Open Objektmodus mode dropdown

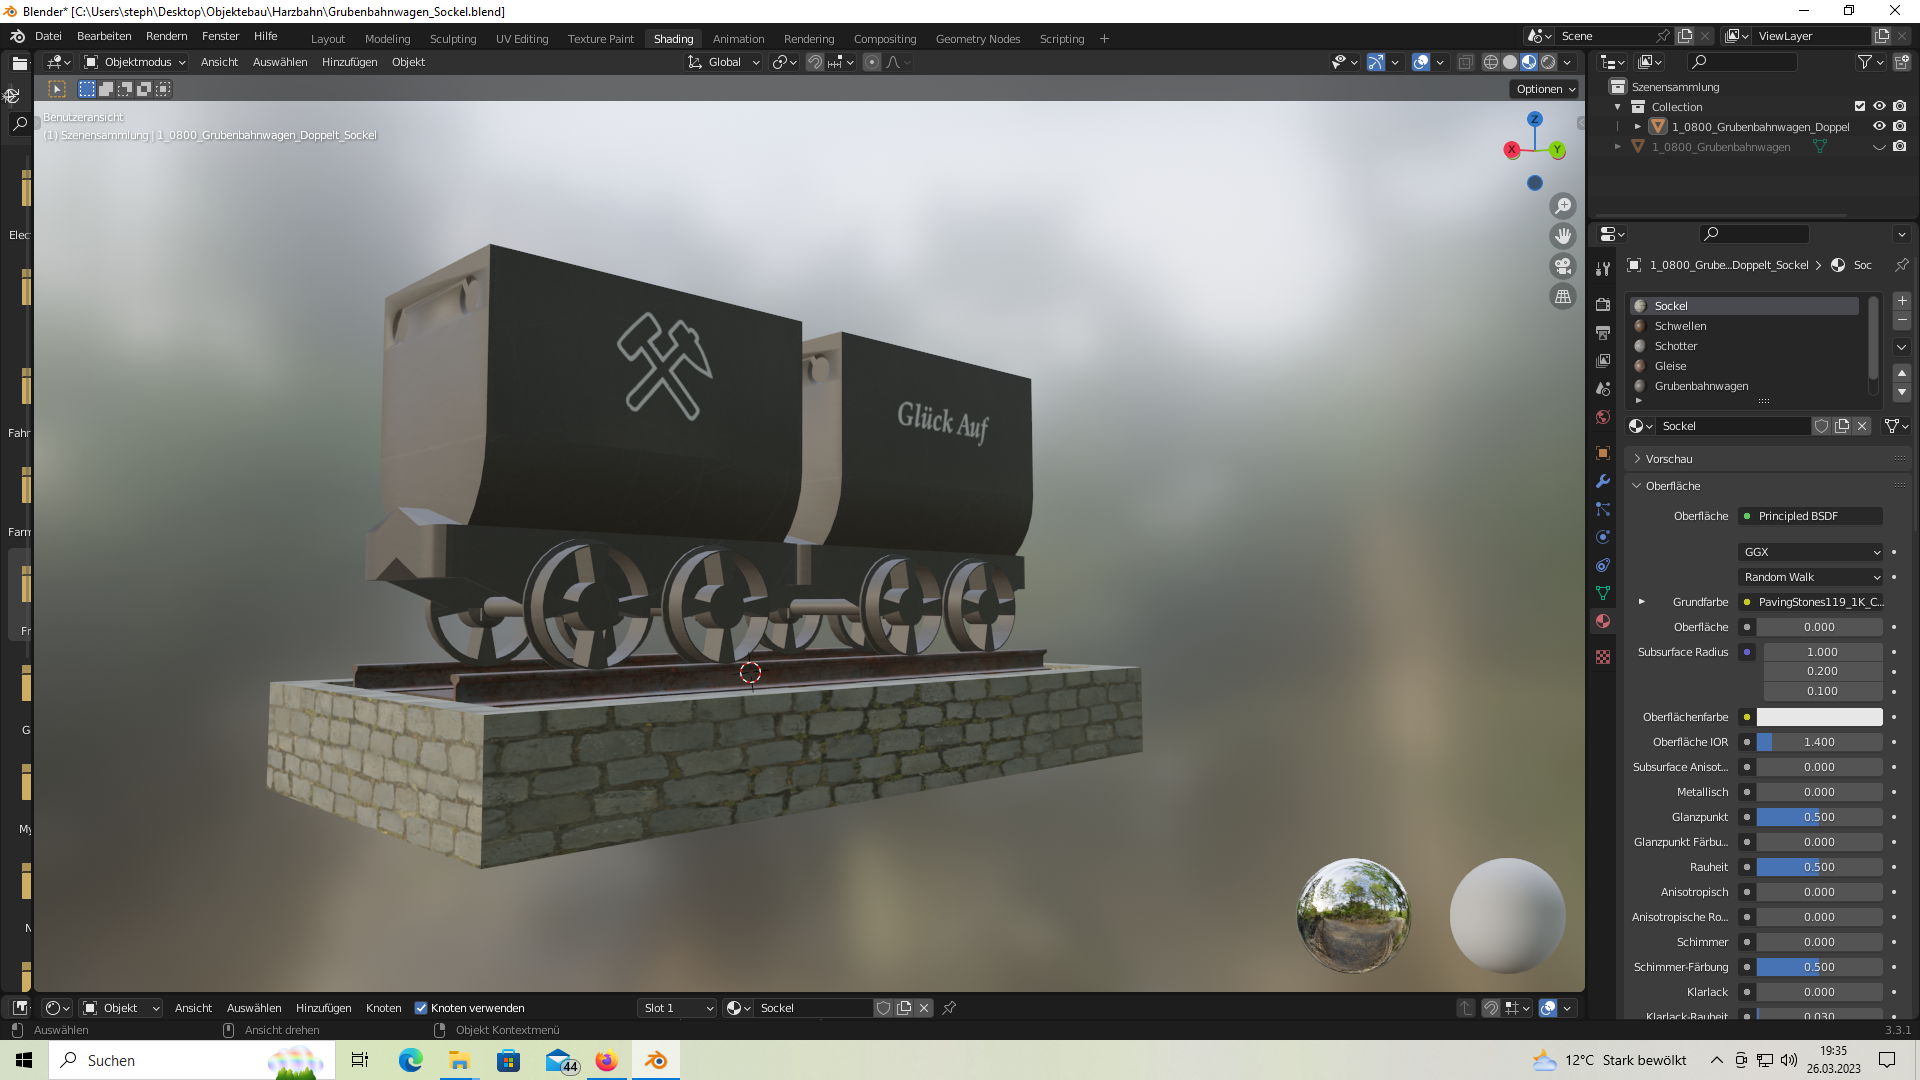pyautogui.click(x=136, y=62)
